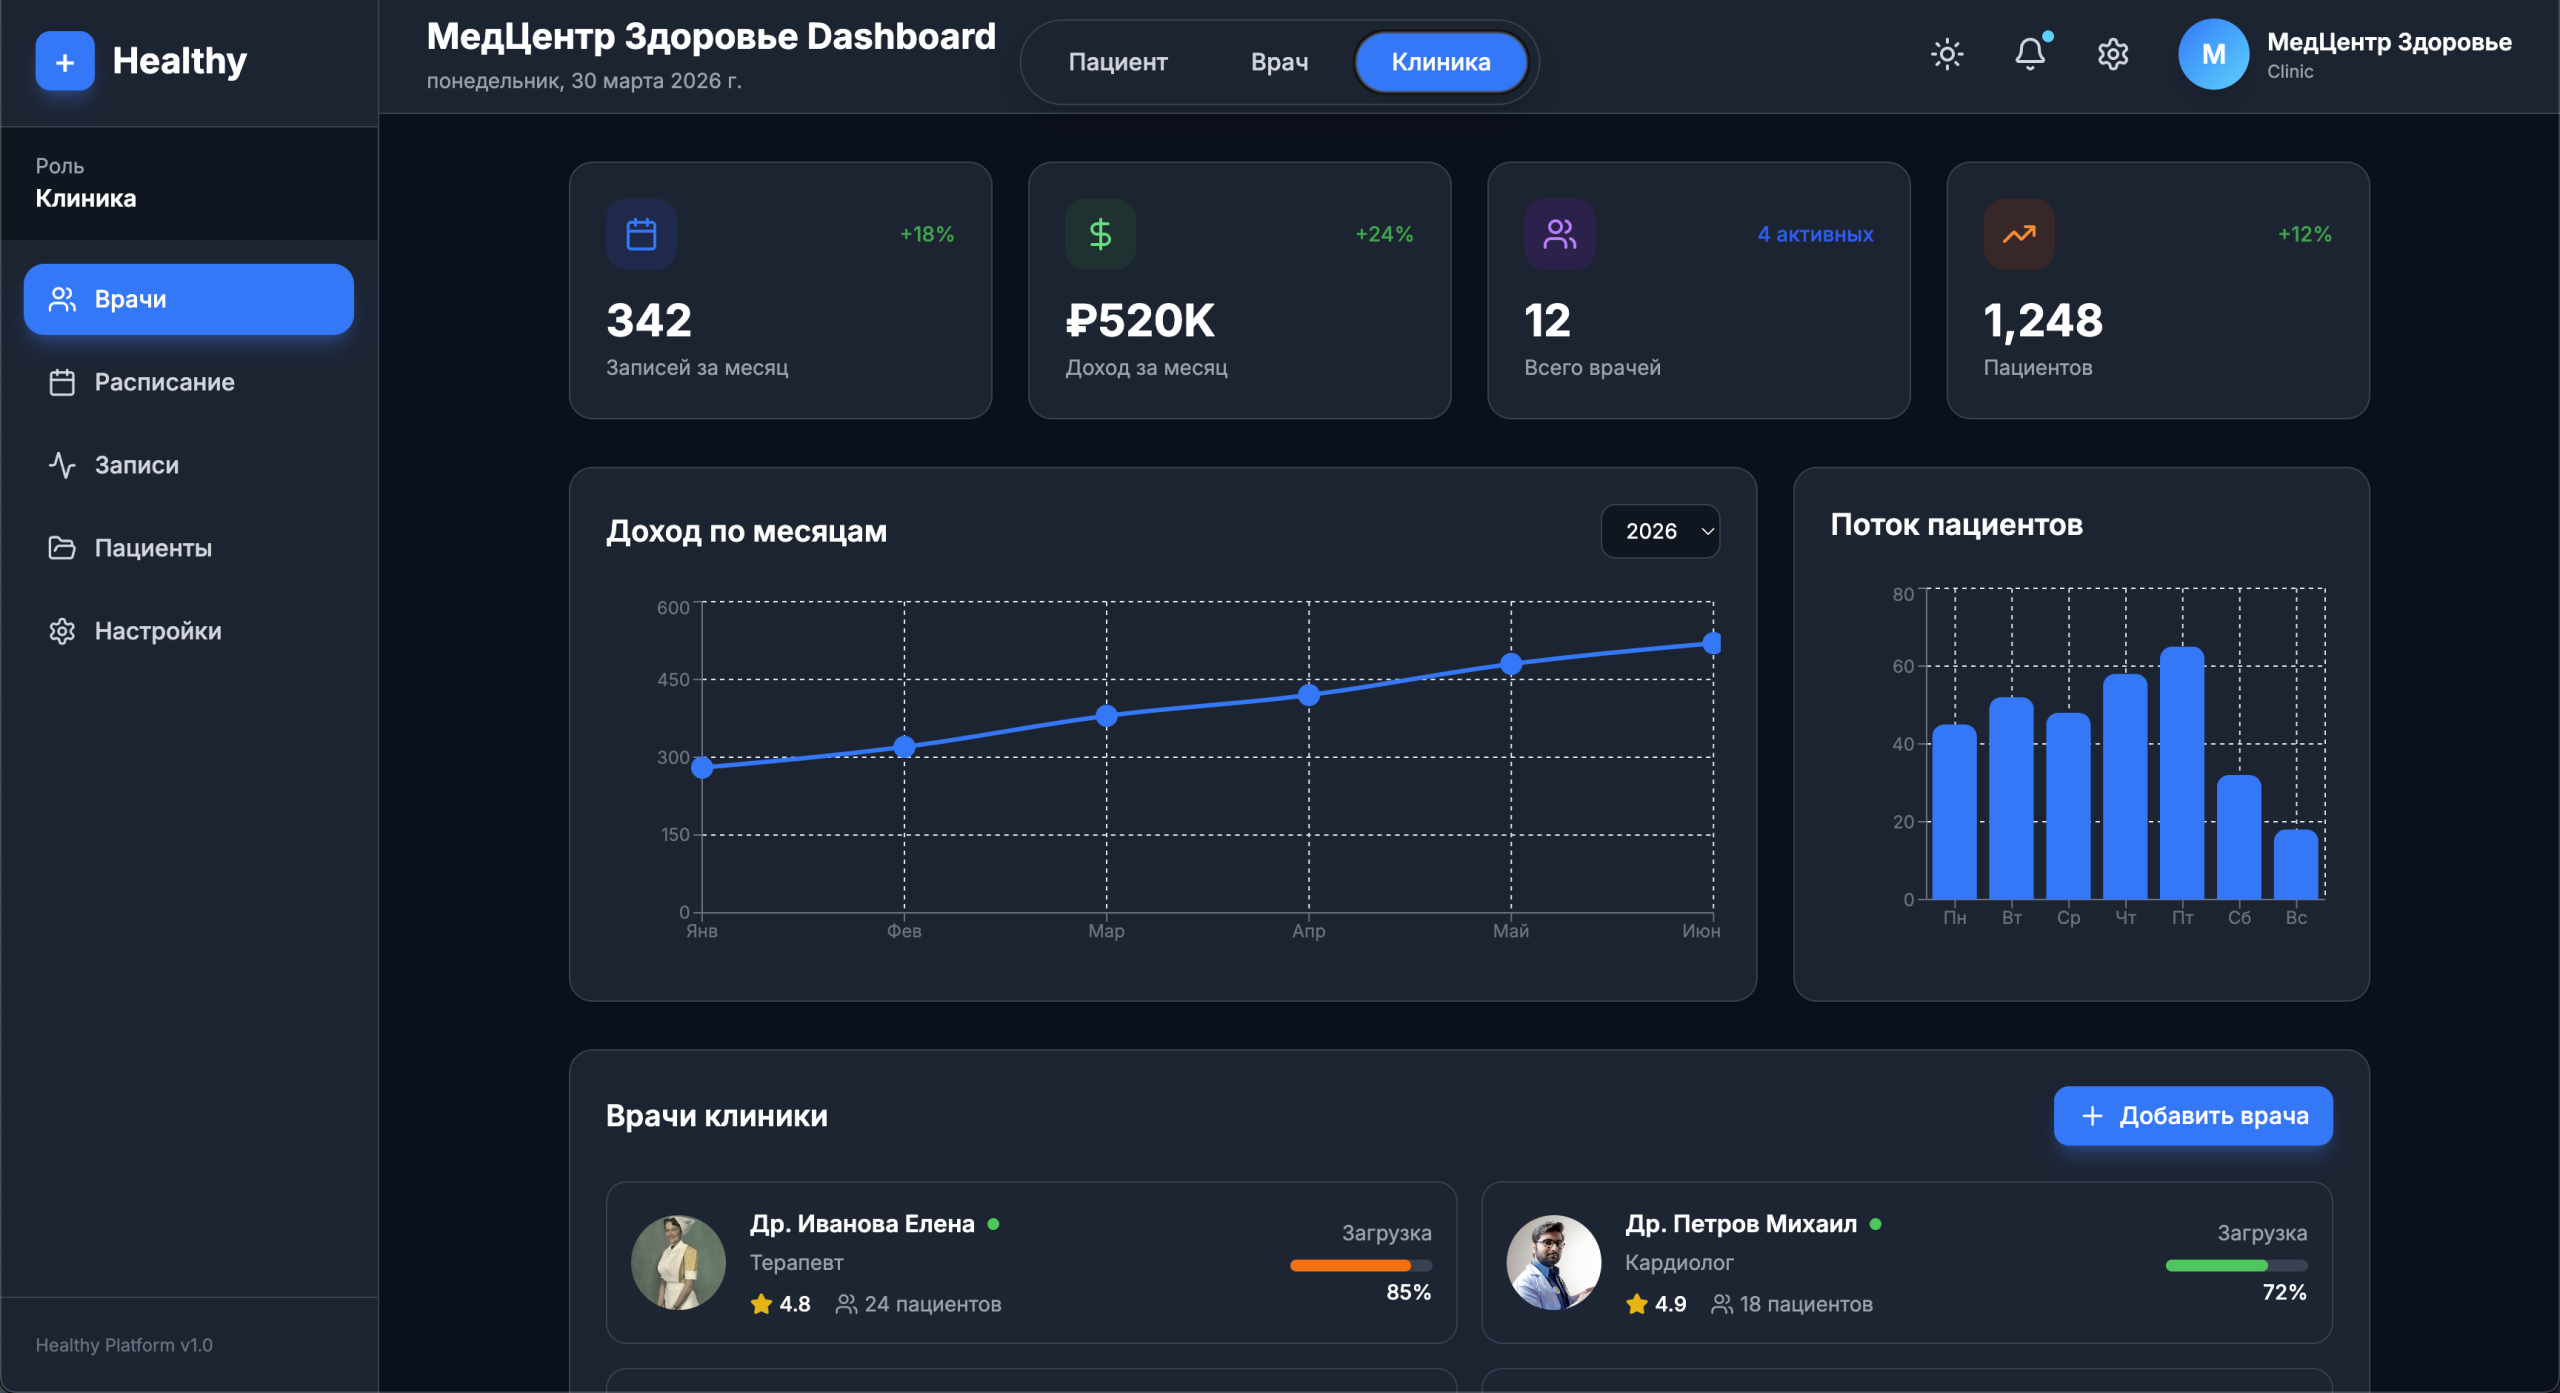Click Иванова Елена load progress bar
The image size is (2560, 1393).
[1360, 1265]
